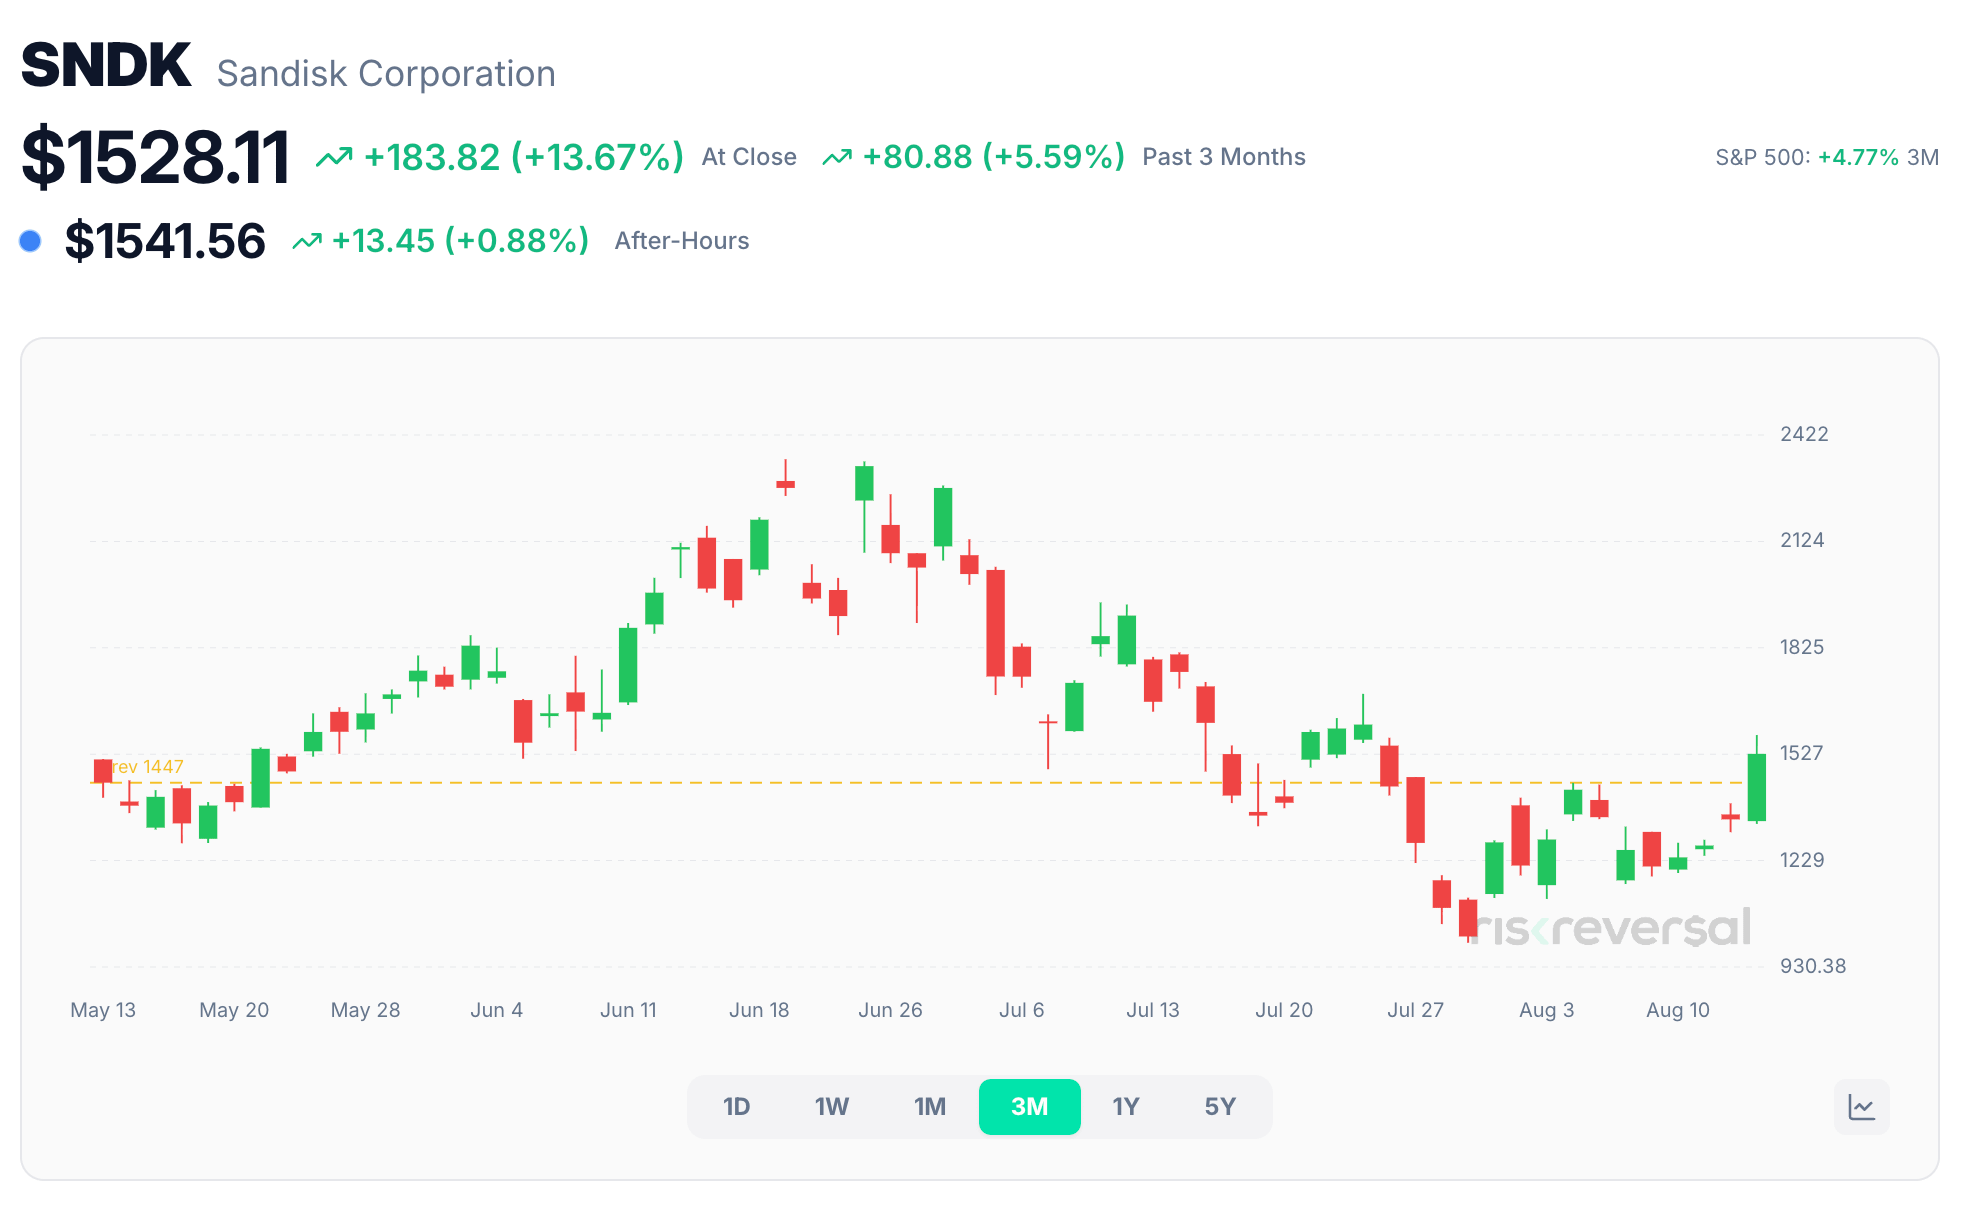Click the trend arrow beside +183.82
The width and height of the screenshot is (1964, 1208).
coord(334,158)
